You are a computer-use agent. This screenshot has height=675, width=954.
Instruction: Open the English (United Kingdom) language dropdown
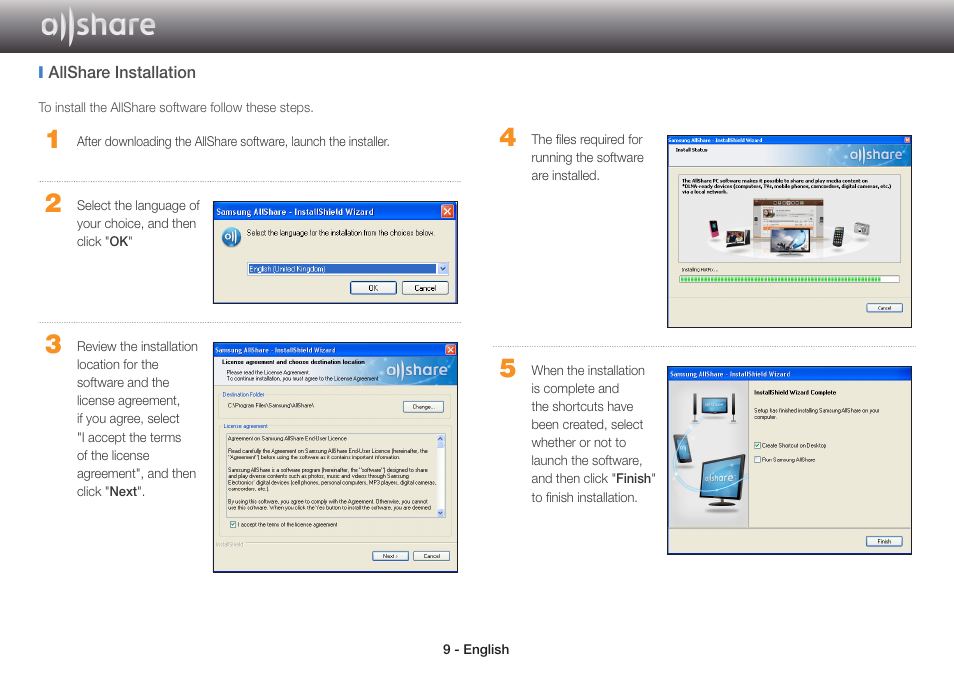[x=442, y=268]
